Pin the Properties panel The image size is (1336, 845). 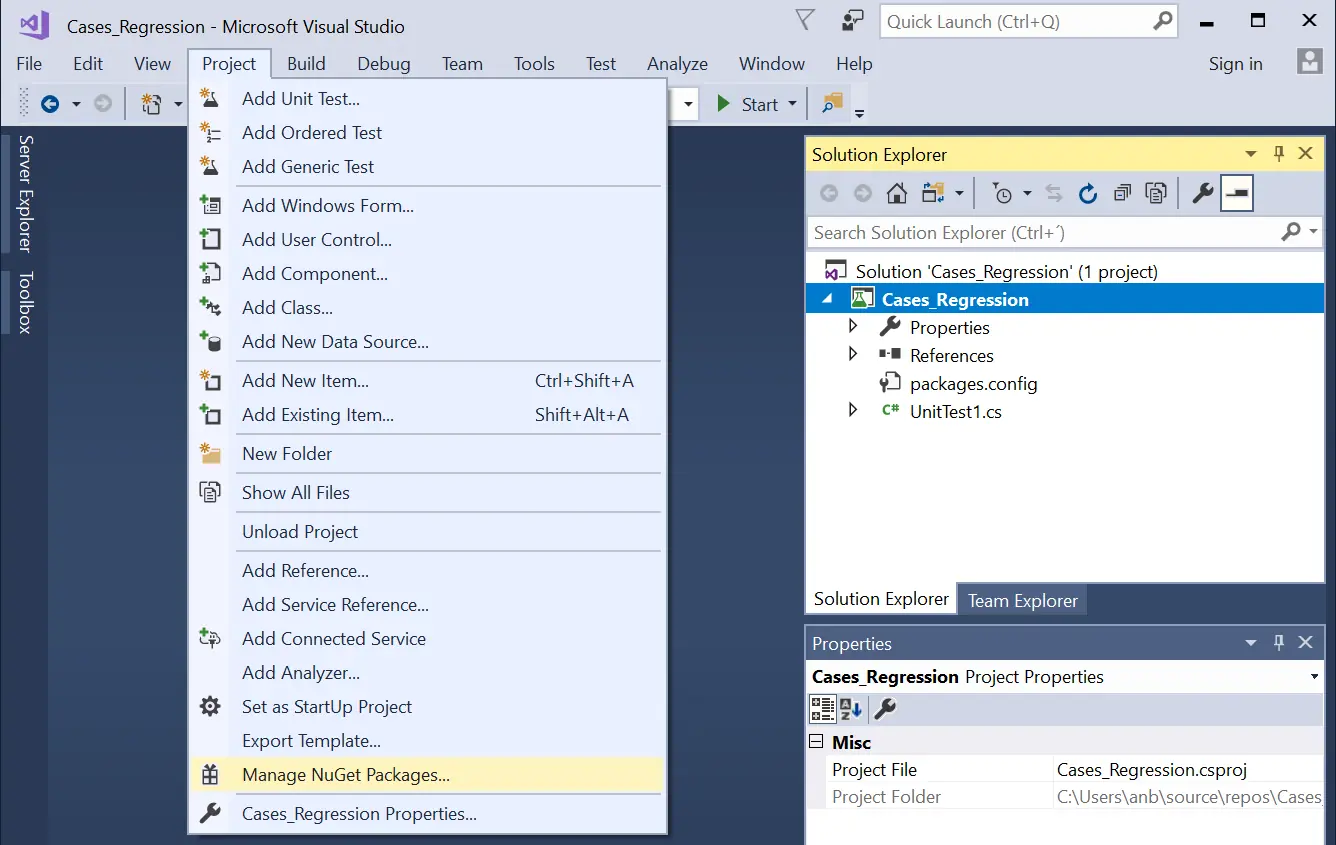pyautogui.click(x=1278, y=642)
